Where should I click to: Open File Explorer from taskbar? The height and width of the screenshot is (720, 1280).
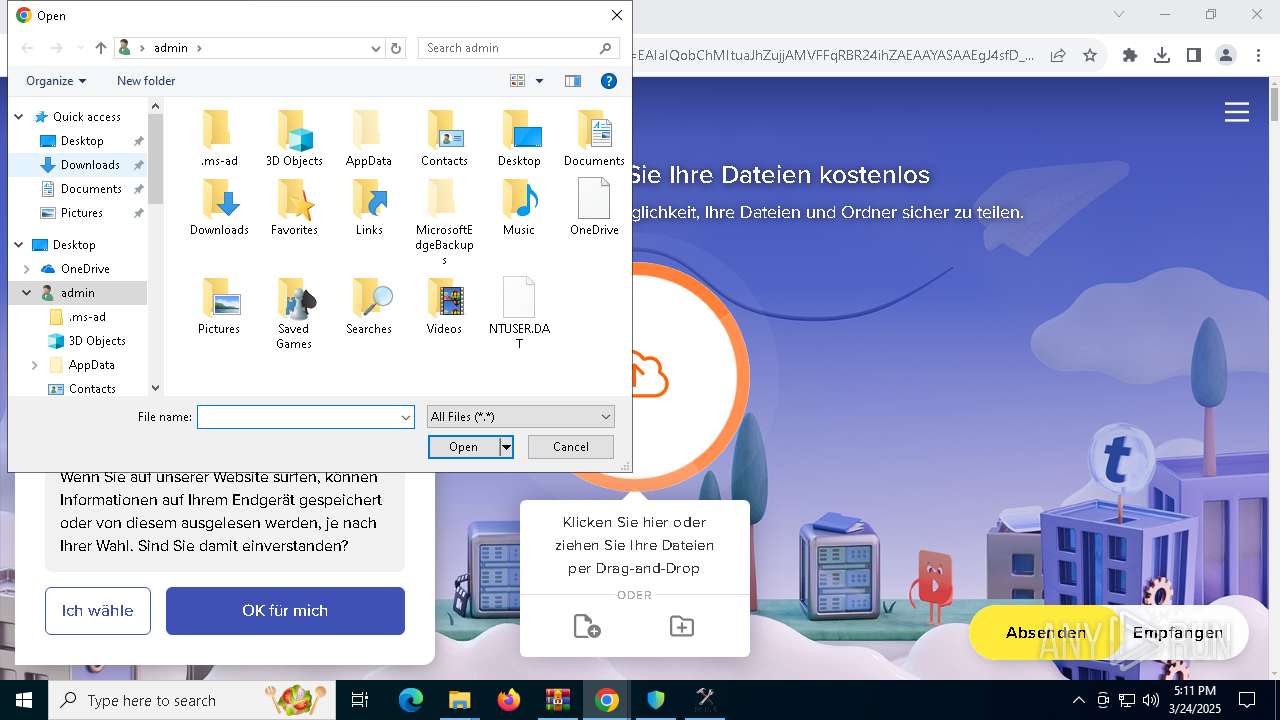click(x=460, y=700)
